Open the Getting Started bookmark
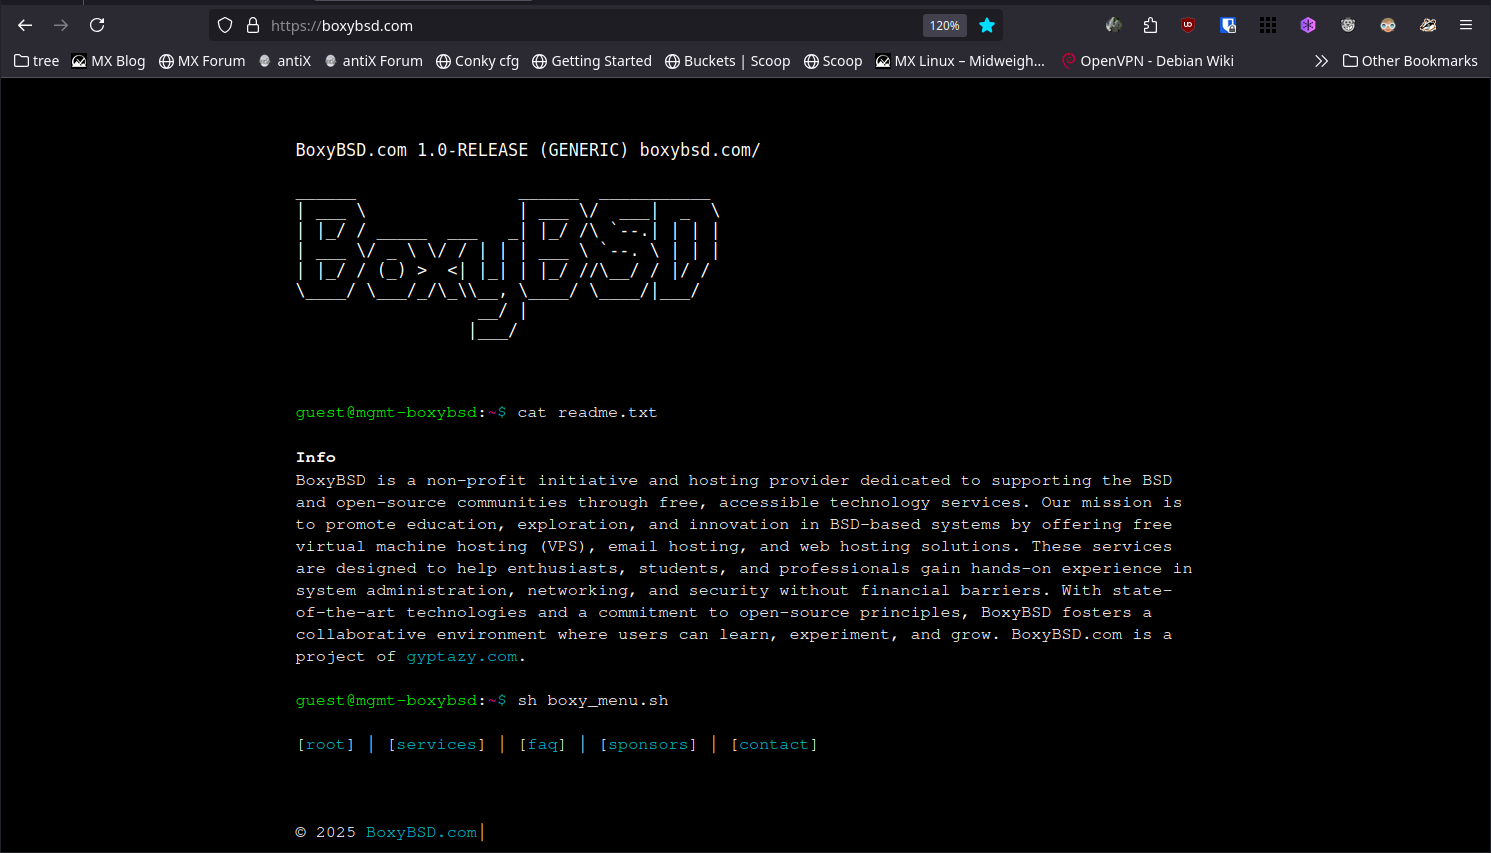Screen dimensions: 1491x853 [592, 61]
